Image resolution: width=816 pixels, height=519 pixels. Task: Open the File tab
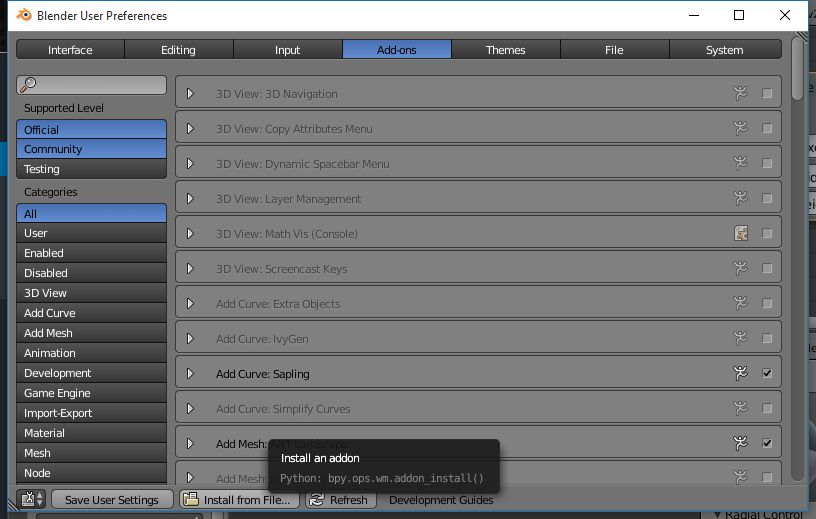pos(614,49)
